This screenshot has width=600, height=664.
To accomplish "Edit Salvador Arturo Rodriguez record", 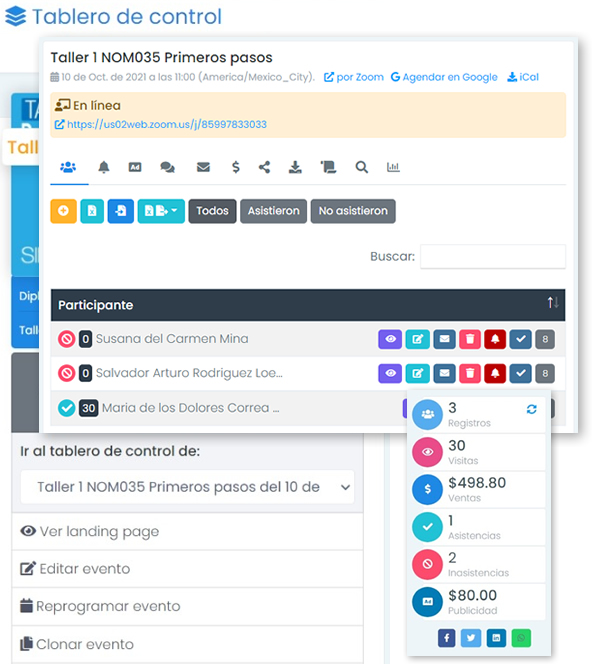I will 418,374.
